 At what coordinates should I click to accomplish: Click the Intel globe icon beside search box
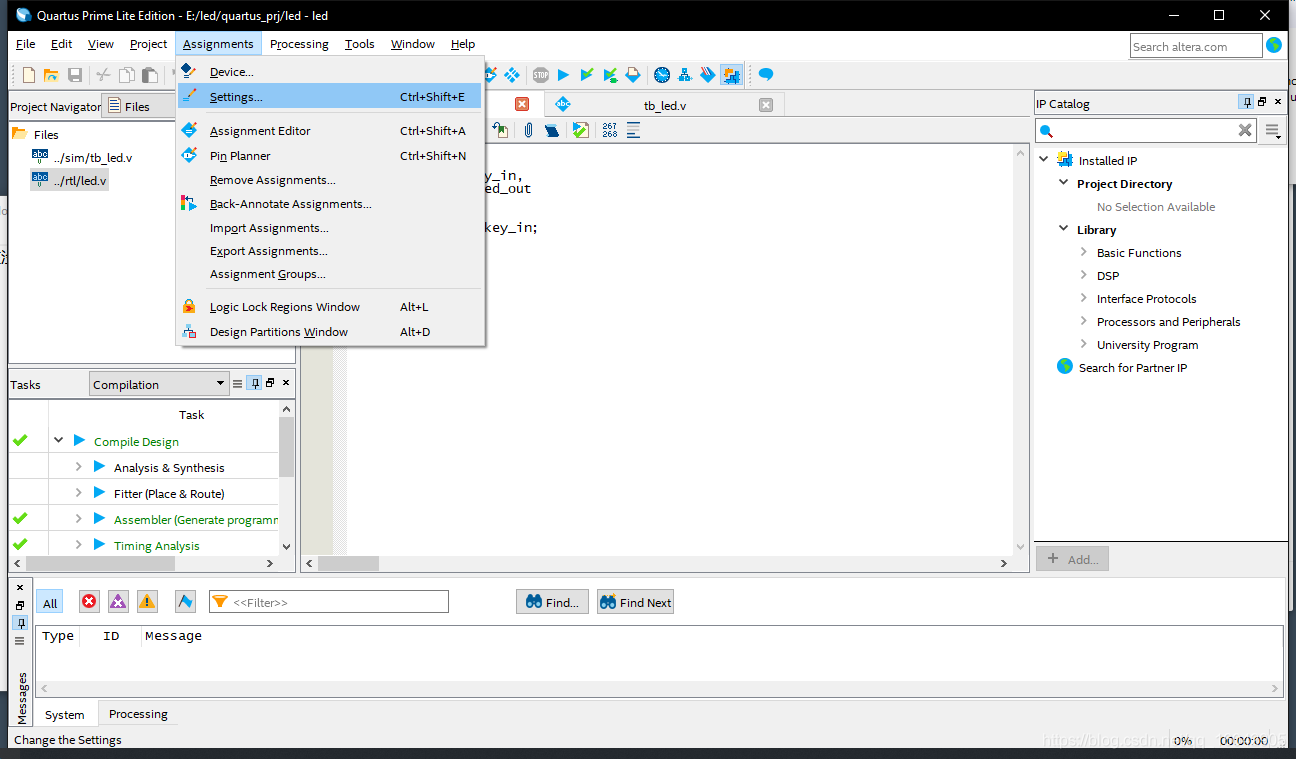[x=1274, y=45]
